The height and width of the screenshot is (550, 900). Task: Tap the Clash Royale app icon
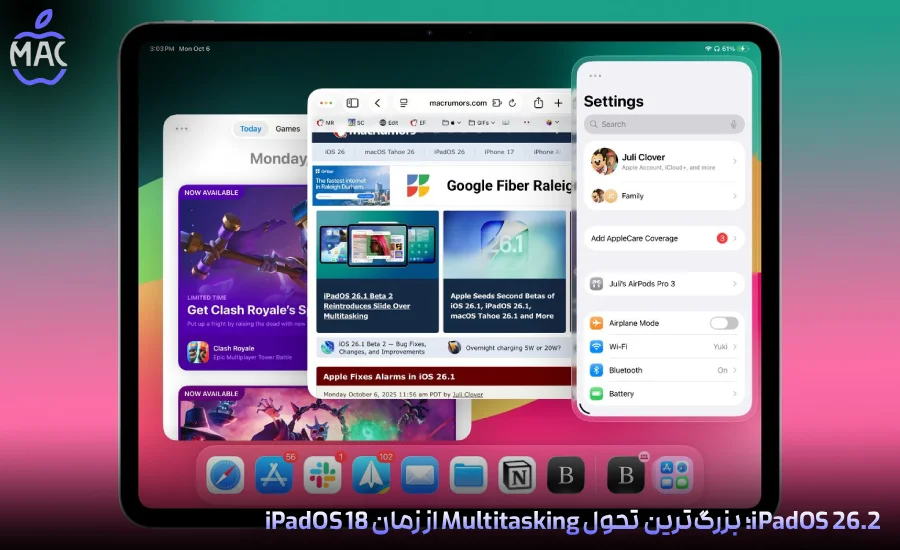(198, 352)
